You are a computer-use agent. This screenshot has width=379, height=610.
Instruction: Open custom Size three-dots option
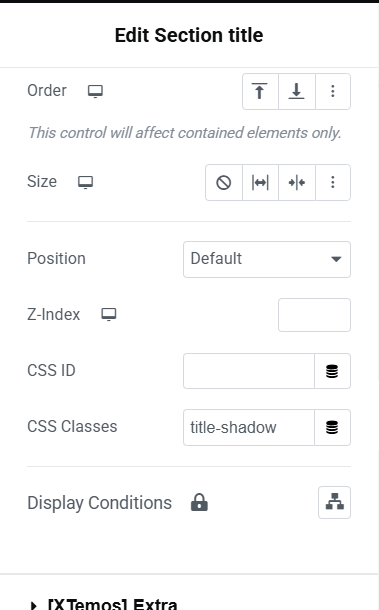(x=333, y=182)
